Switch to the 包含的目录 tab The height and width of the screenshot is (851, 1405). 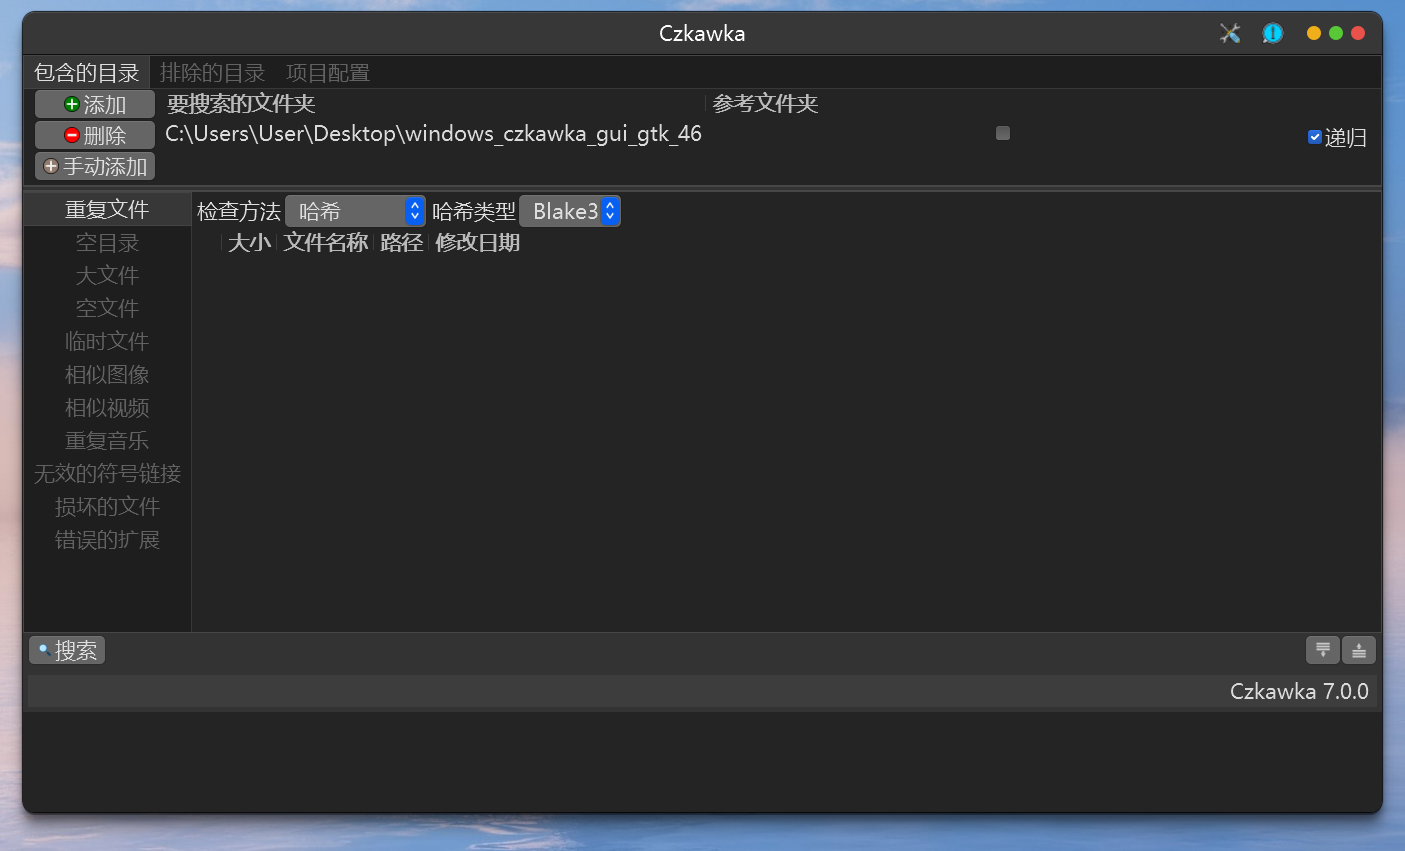87,73
